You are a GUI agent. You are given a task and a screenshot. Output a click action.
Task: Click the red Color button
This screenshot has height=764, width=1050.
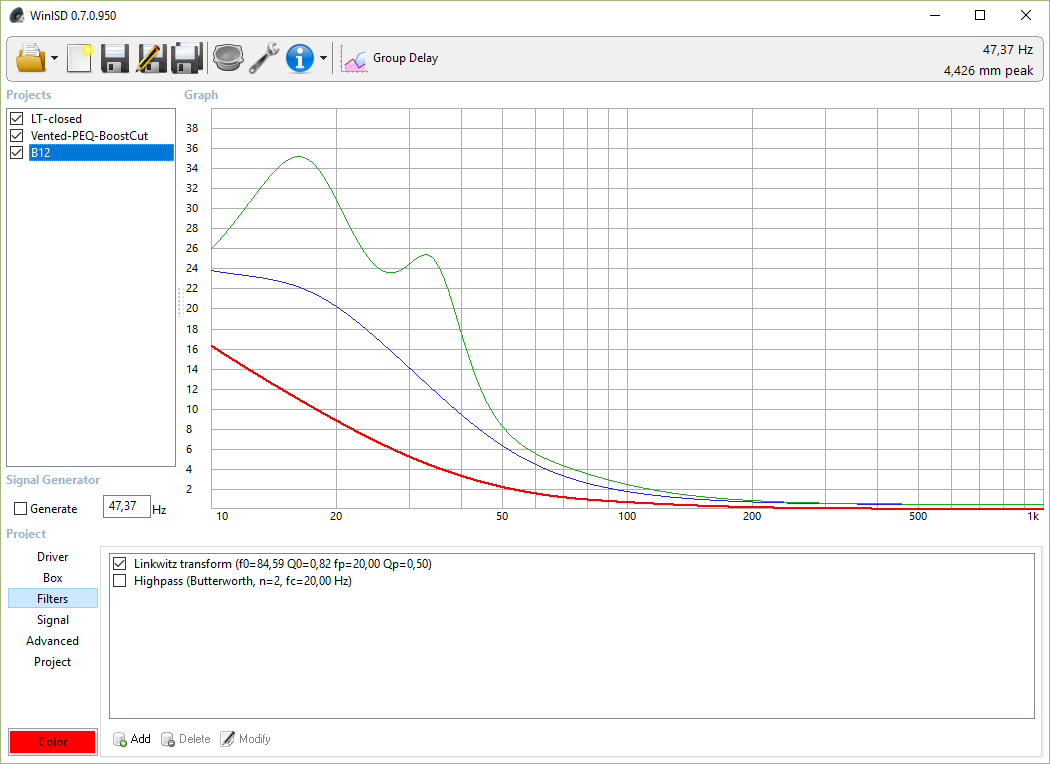(53, 741)
